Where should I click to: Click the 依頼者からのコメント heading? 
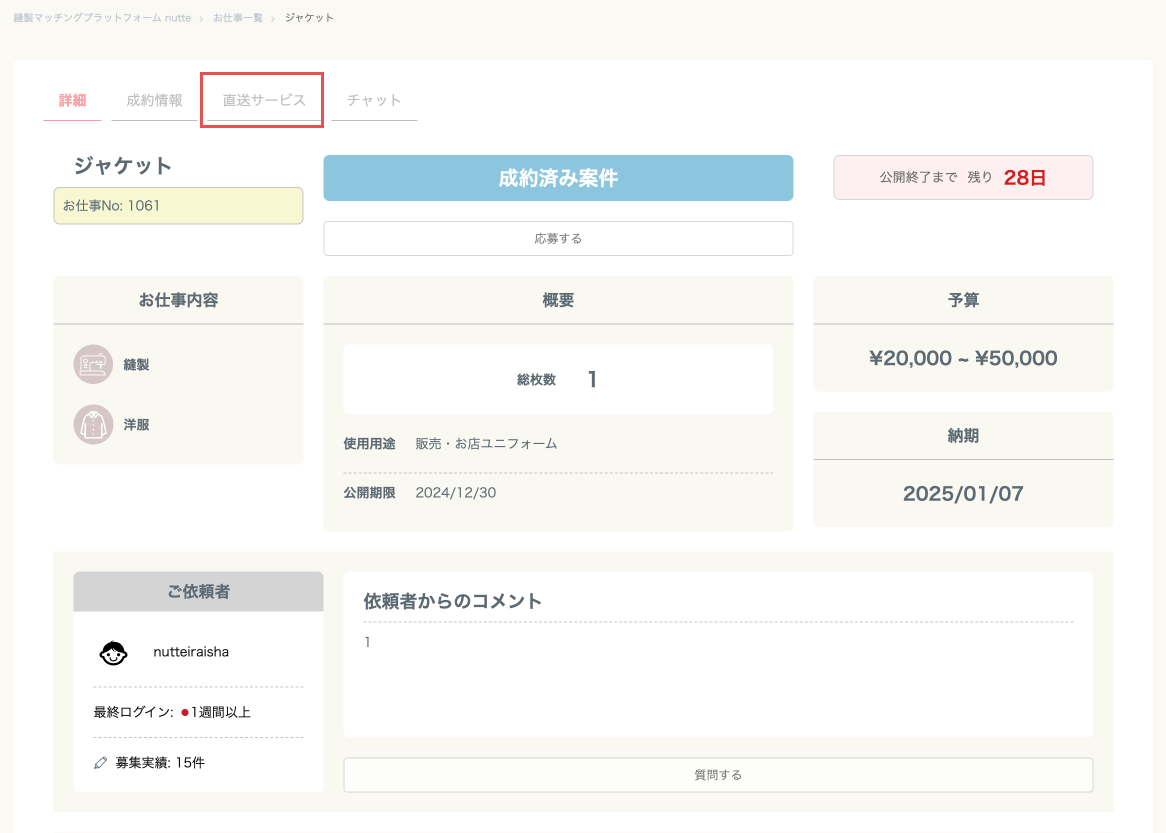[452, 601]
